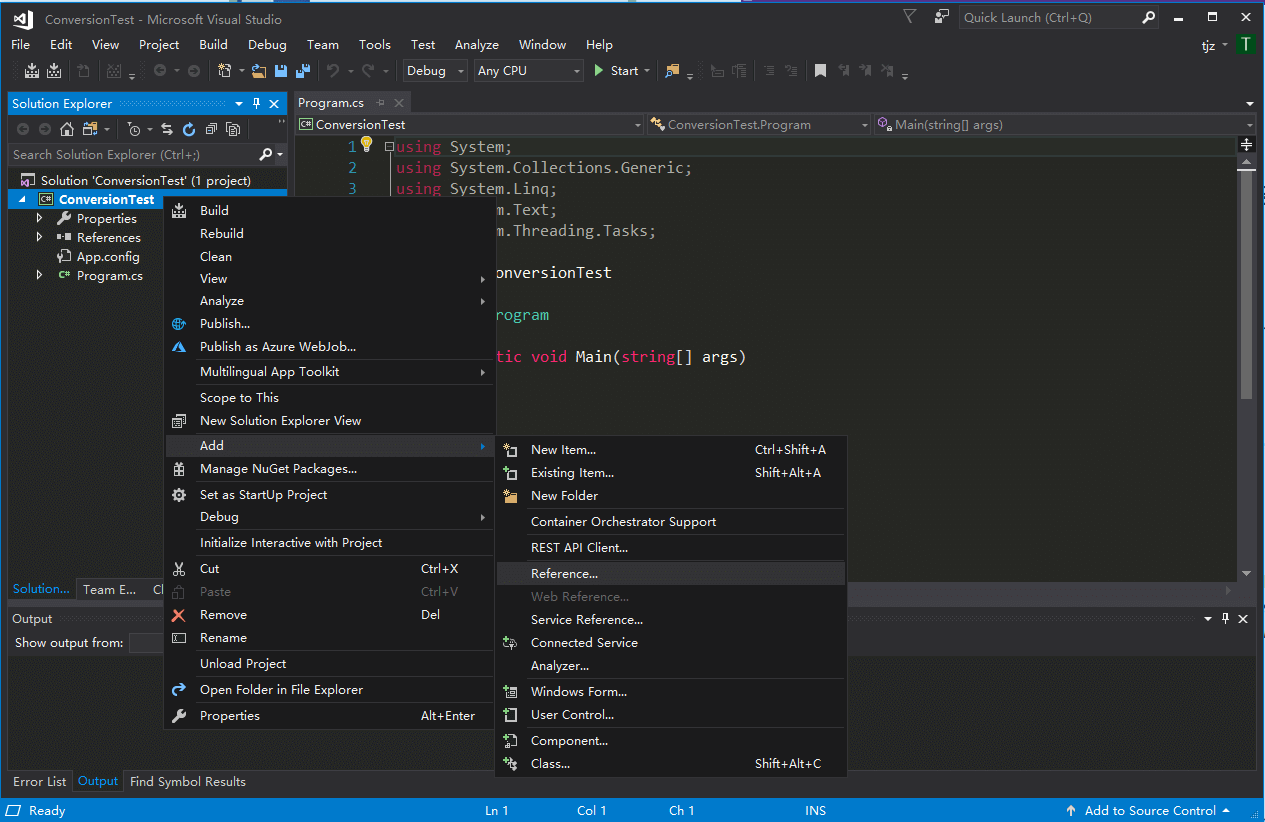This screenshot has width=1265, height=822.
Task: Click the New Project toolbar icon
Action: 225,71
